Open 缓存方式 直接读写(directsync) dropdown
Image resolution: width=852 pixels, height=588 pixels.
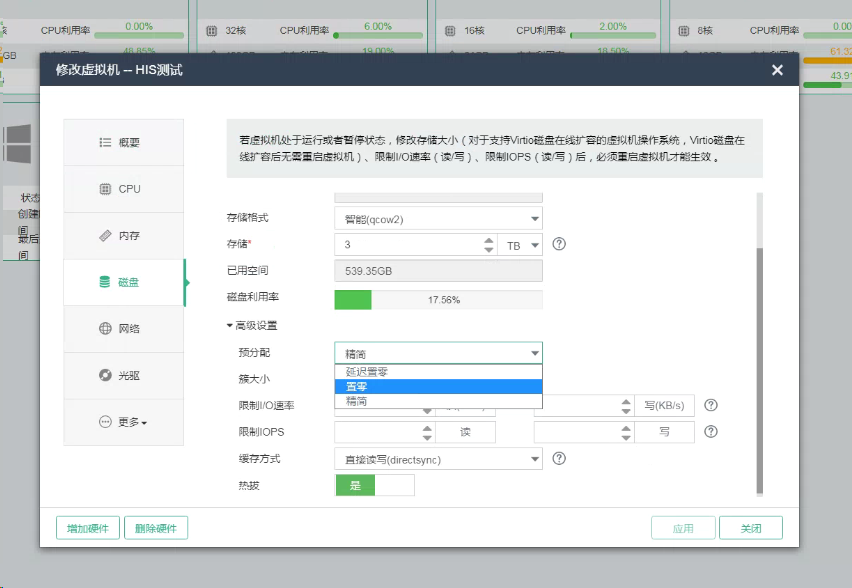[438, 459]
